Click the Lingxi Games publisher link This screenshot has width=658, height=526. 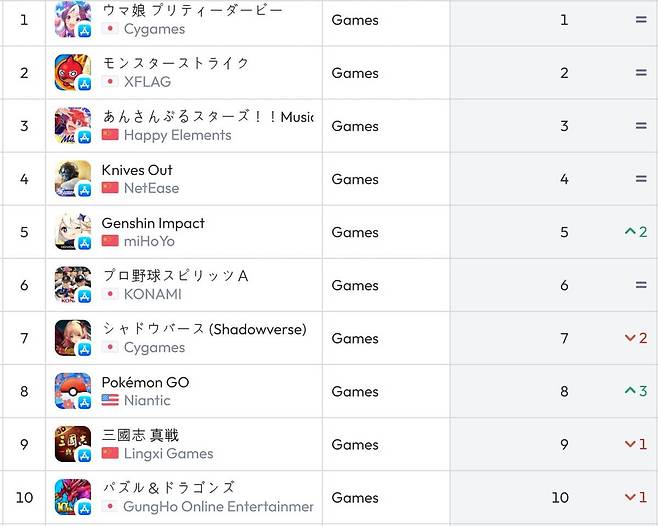[x=168, y=453]
